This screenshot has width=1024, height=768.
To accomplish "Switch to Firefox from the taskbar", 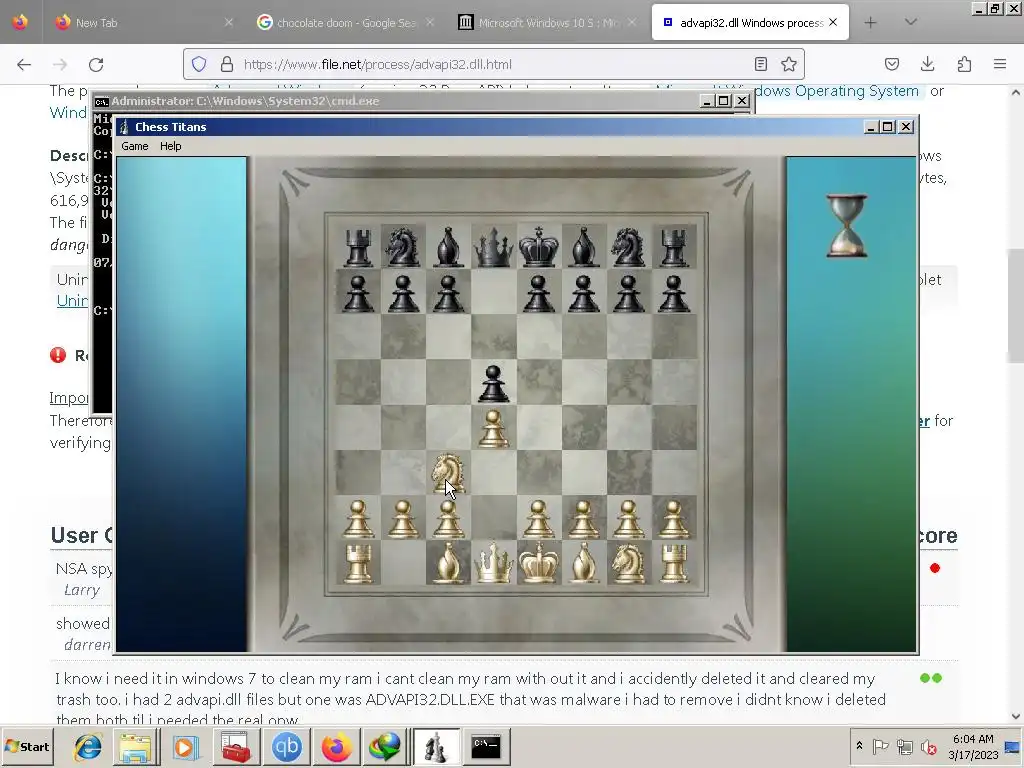I will click(336, 746).
